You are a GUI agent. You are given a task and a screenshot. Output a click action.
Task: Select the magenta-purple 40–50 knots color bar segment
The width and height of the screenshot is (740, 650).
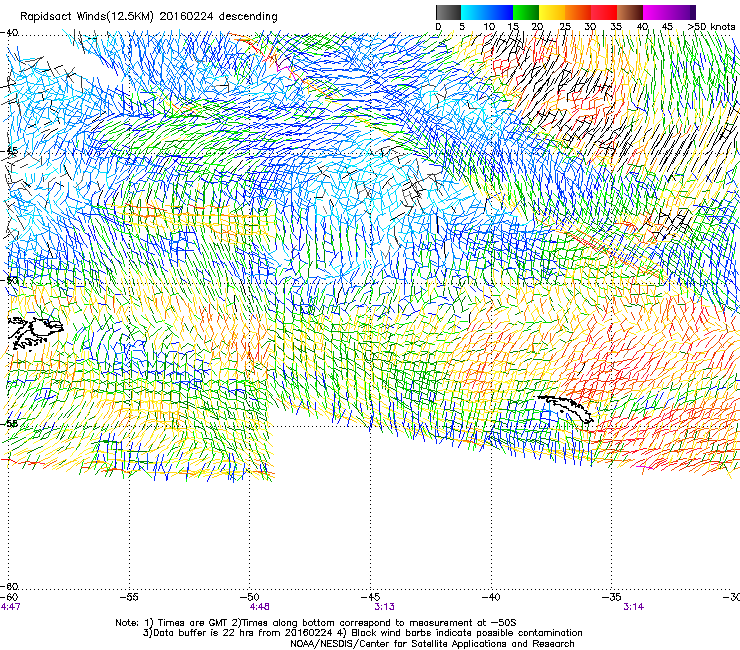[x=669, y=12]
